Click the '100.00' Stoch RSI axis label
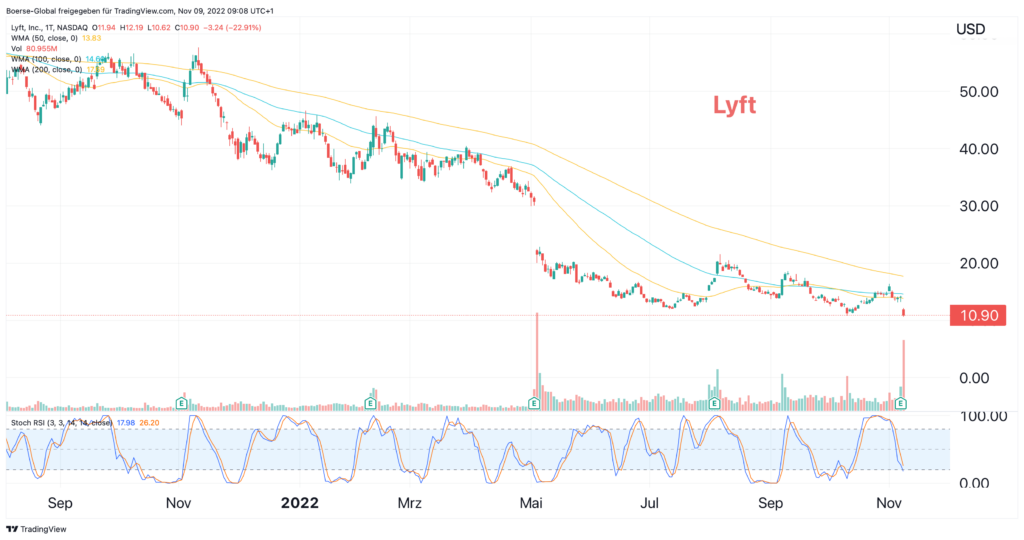This screenshot has width=1024, height=540. 984,416
